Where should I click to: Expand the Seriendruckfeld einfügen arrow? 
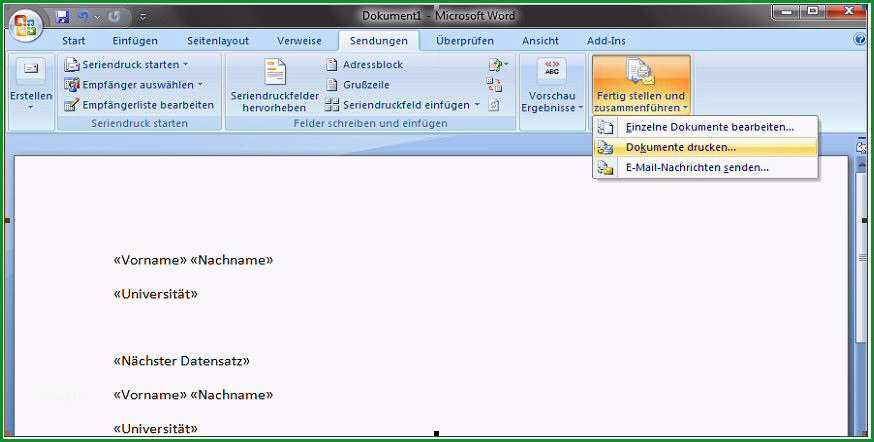coord(477,105)
